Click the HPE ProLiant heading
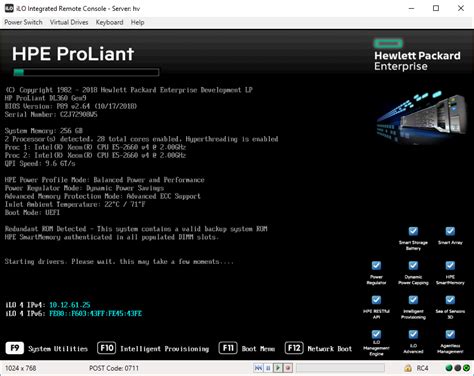 pos(73,54)
